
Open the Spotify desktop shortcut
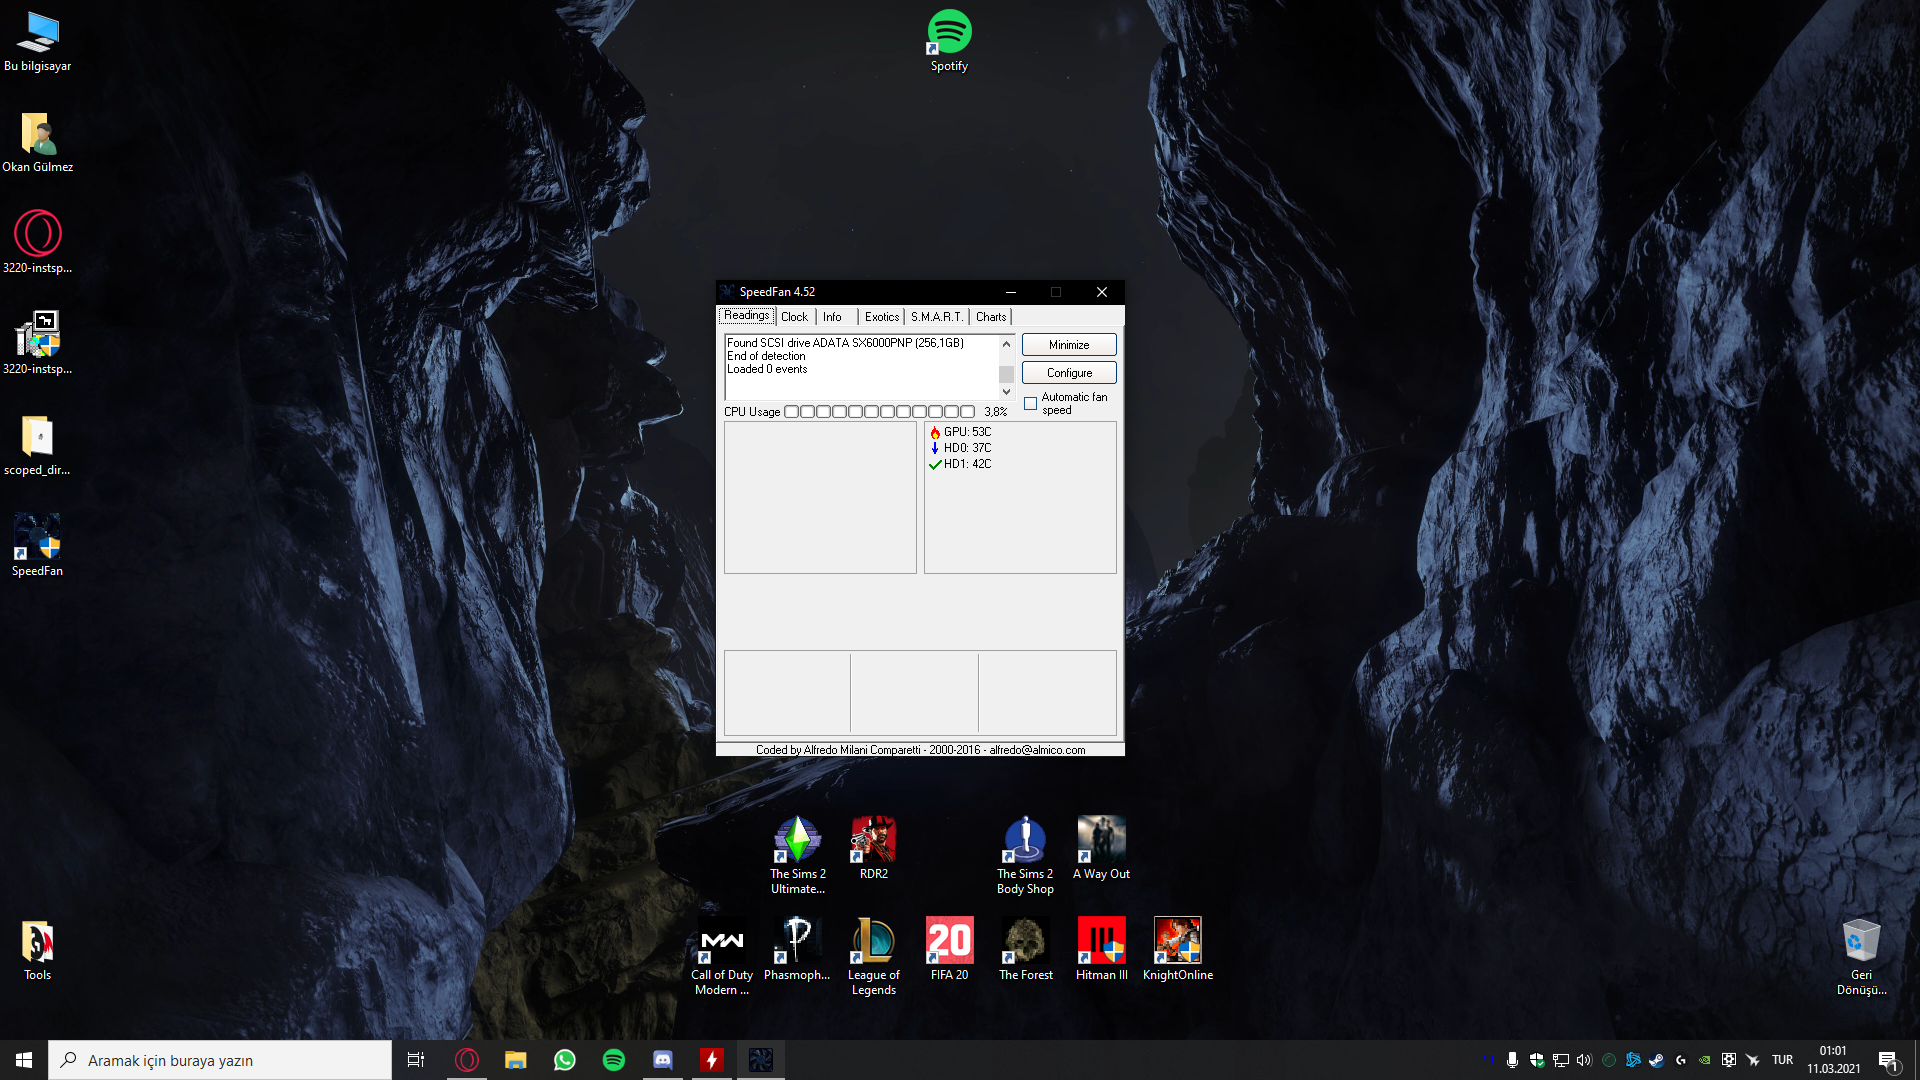click(949, 42)
